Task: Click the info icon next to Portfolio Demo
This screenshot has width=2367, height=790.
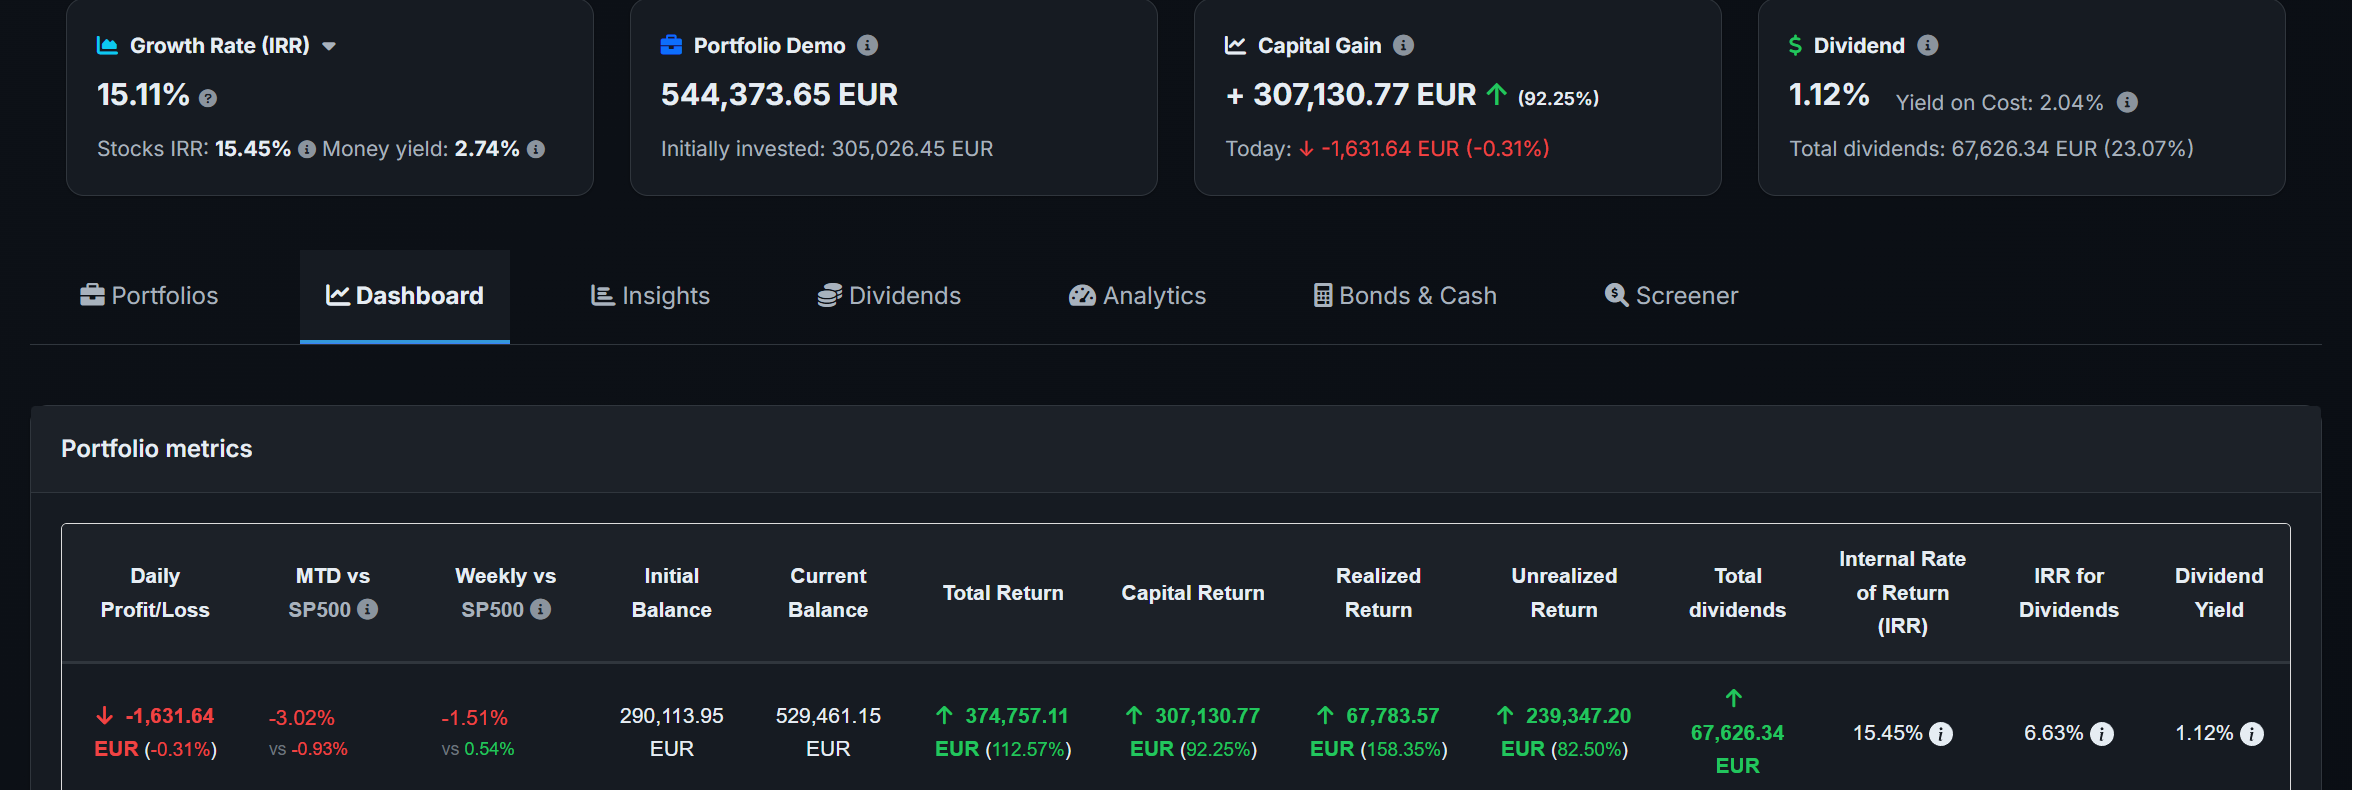Action: (x=867, y=45)
